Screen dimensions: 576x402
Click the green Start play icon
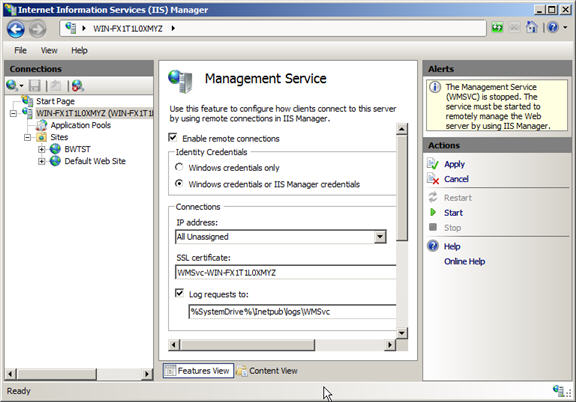pos(433,212)
